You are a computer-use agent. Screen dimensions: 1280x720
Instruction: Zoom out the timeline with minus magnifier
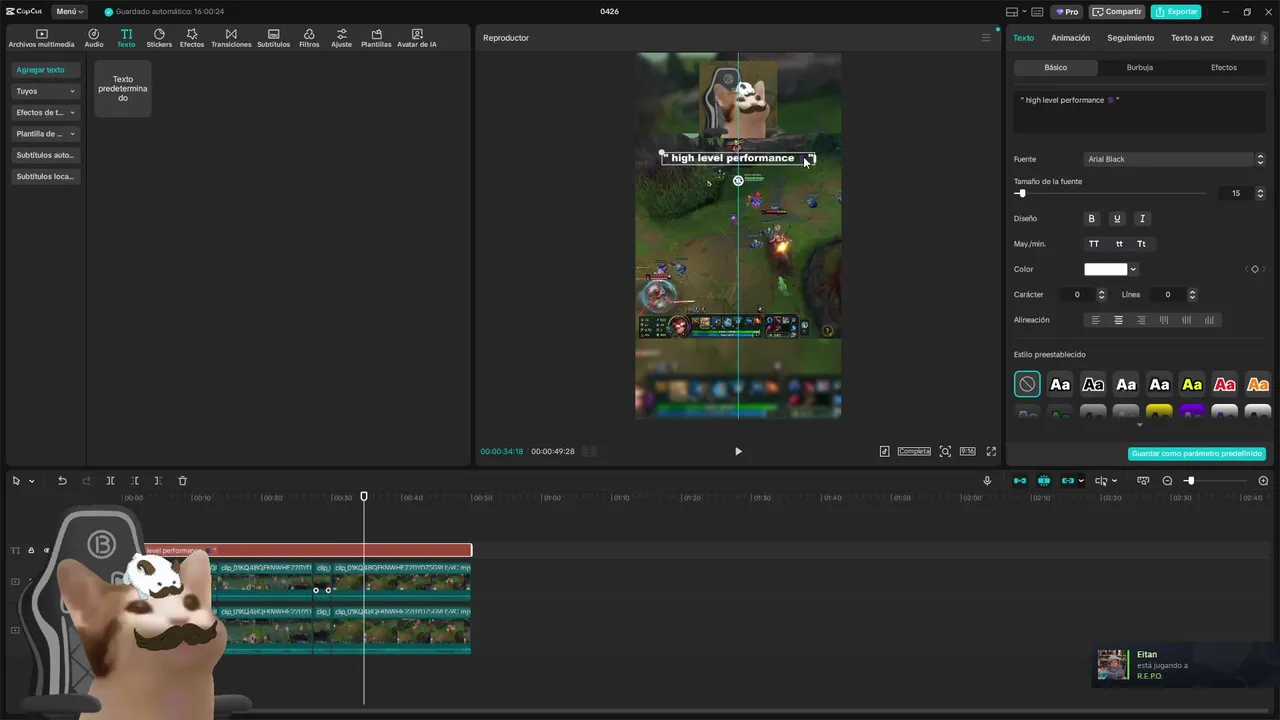[1167, 481]
